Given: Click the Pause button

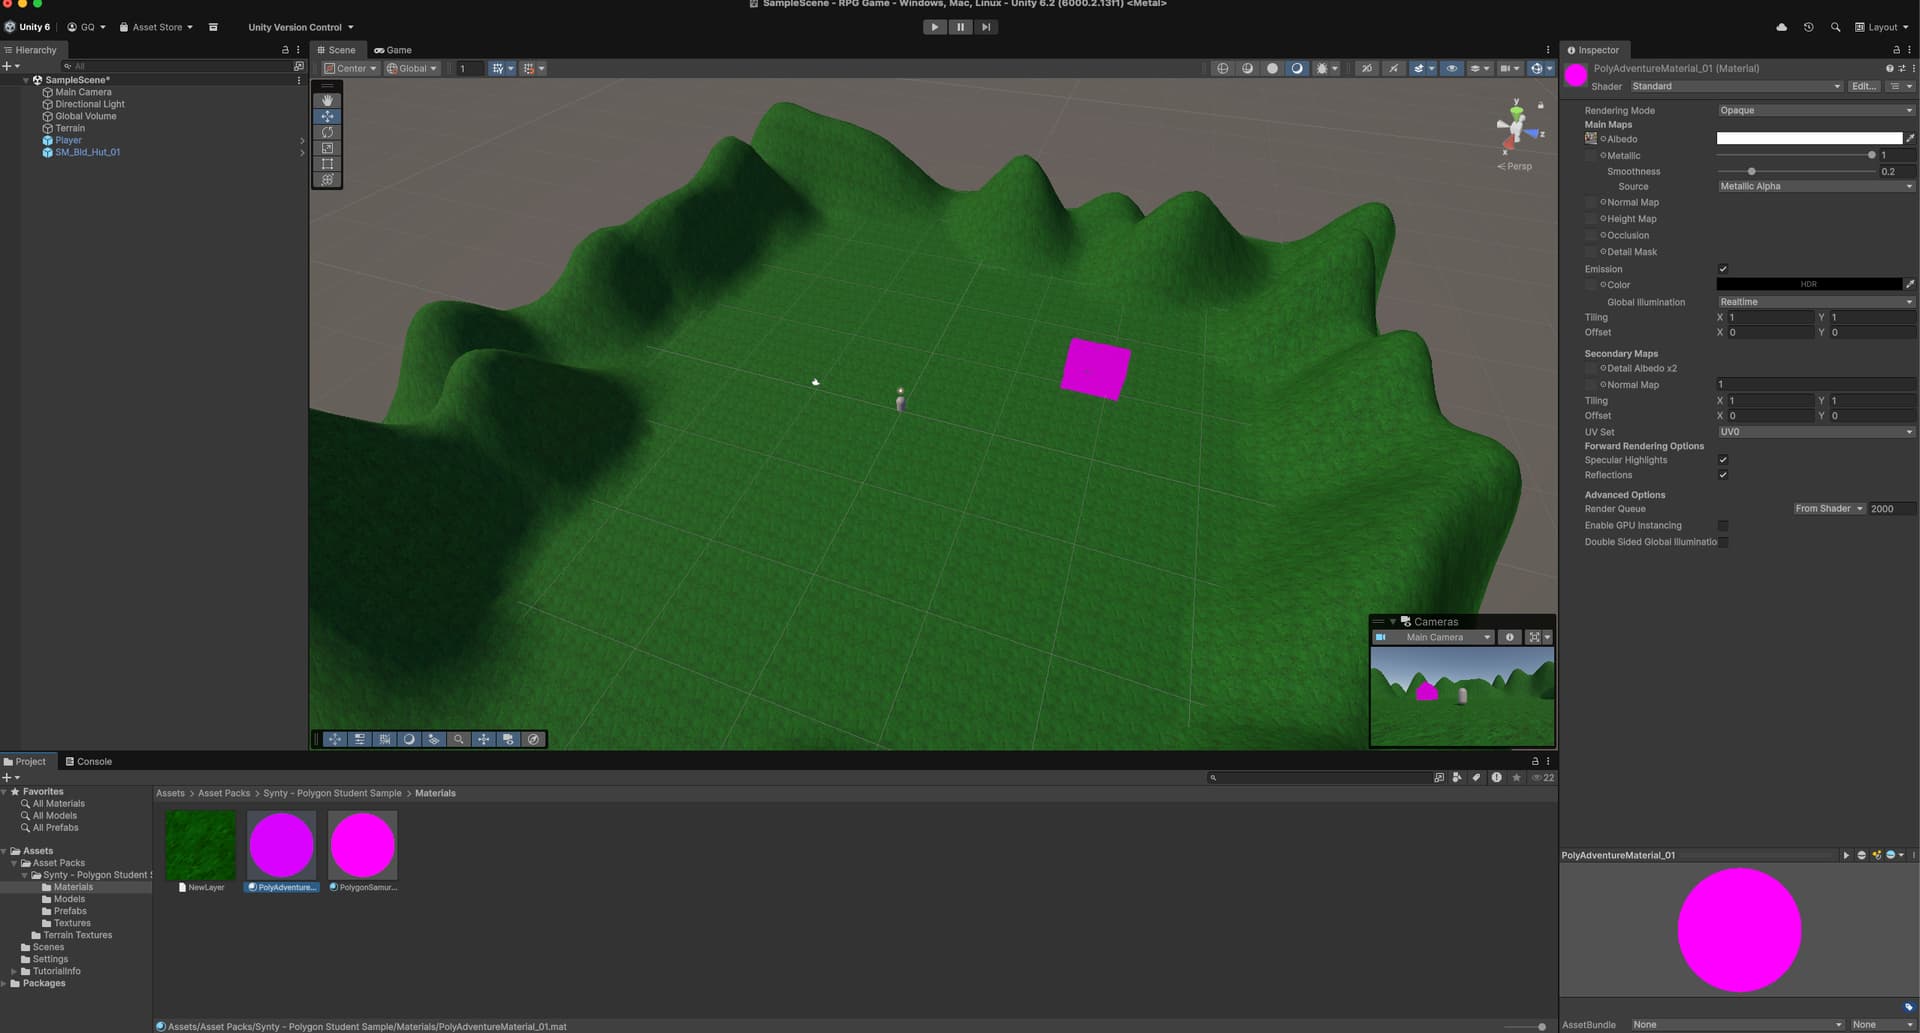Looking at the screenshot, I should pos(960,27).
